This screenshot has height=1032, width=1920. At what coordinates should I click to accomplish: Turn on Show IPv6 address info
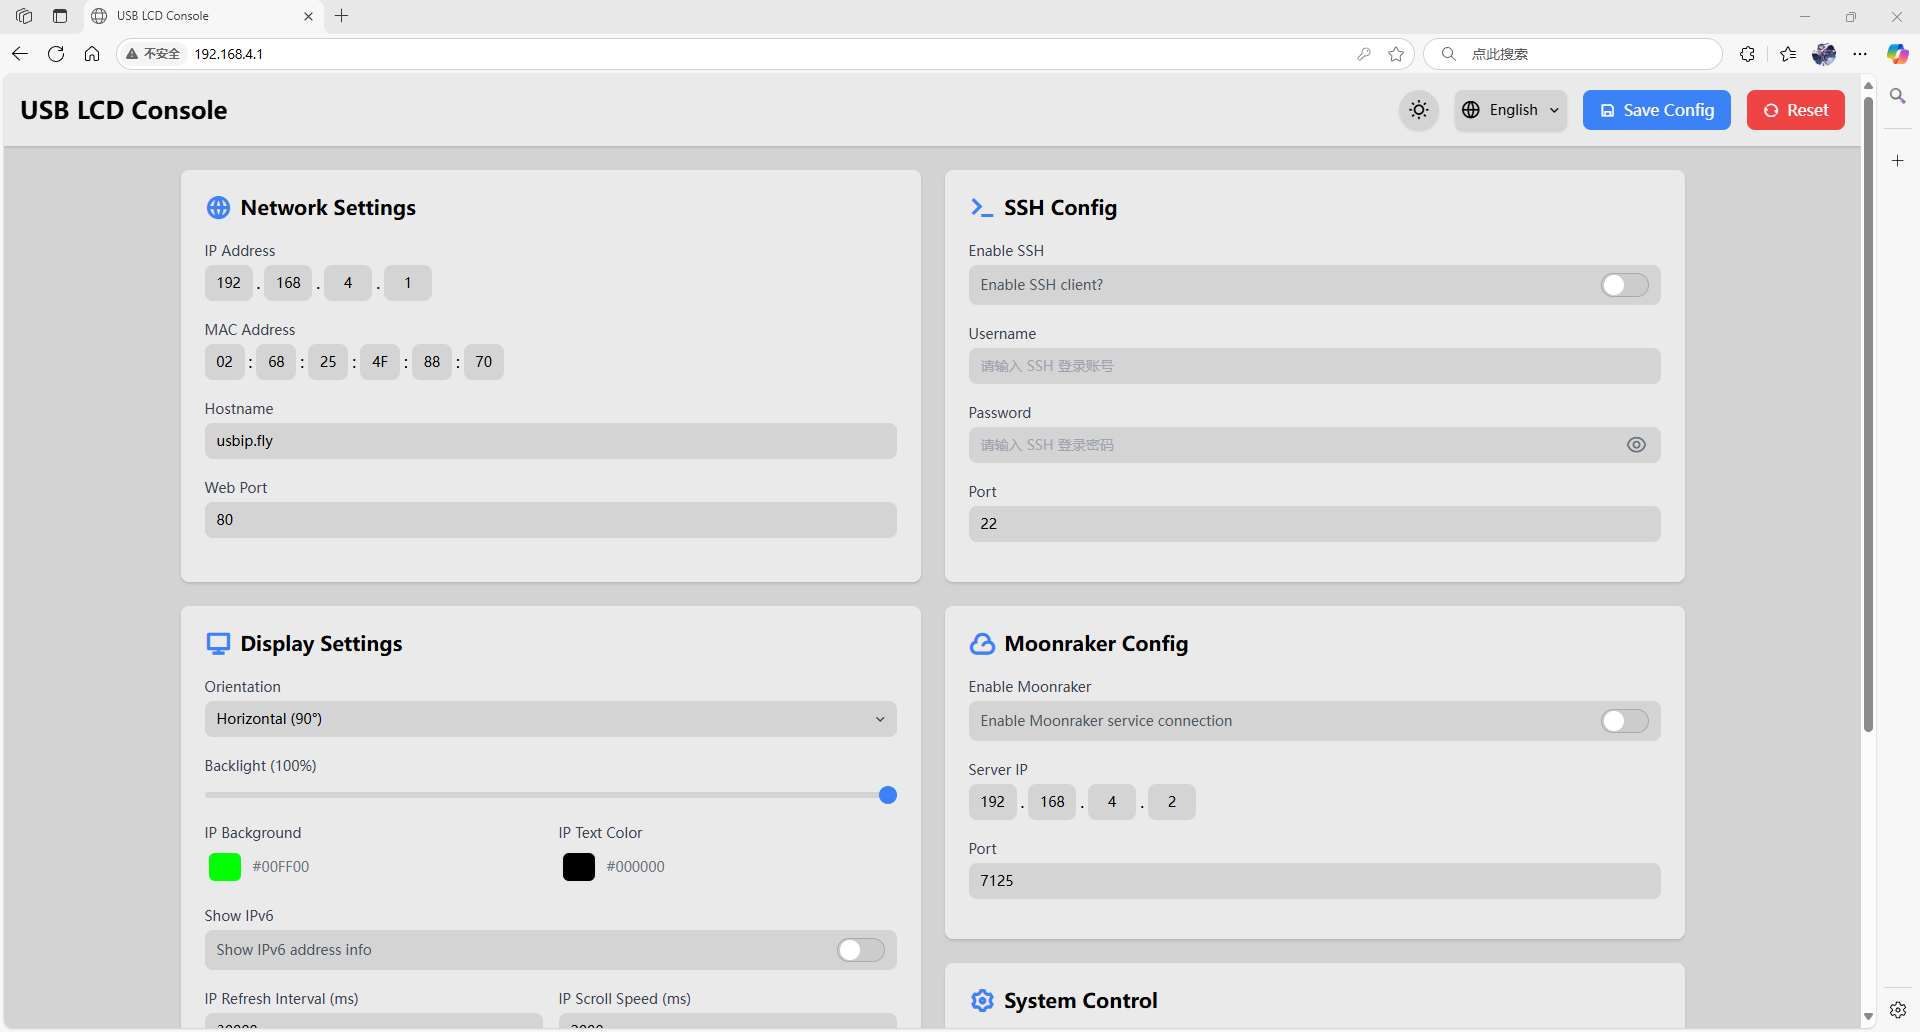[x=860, y=950]
